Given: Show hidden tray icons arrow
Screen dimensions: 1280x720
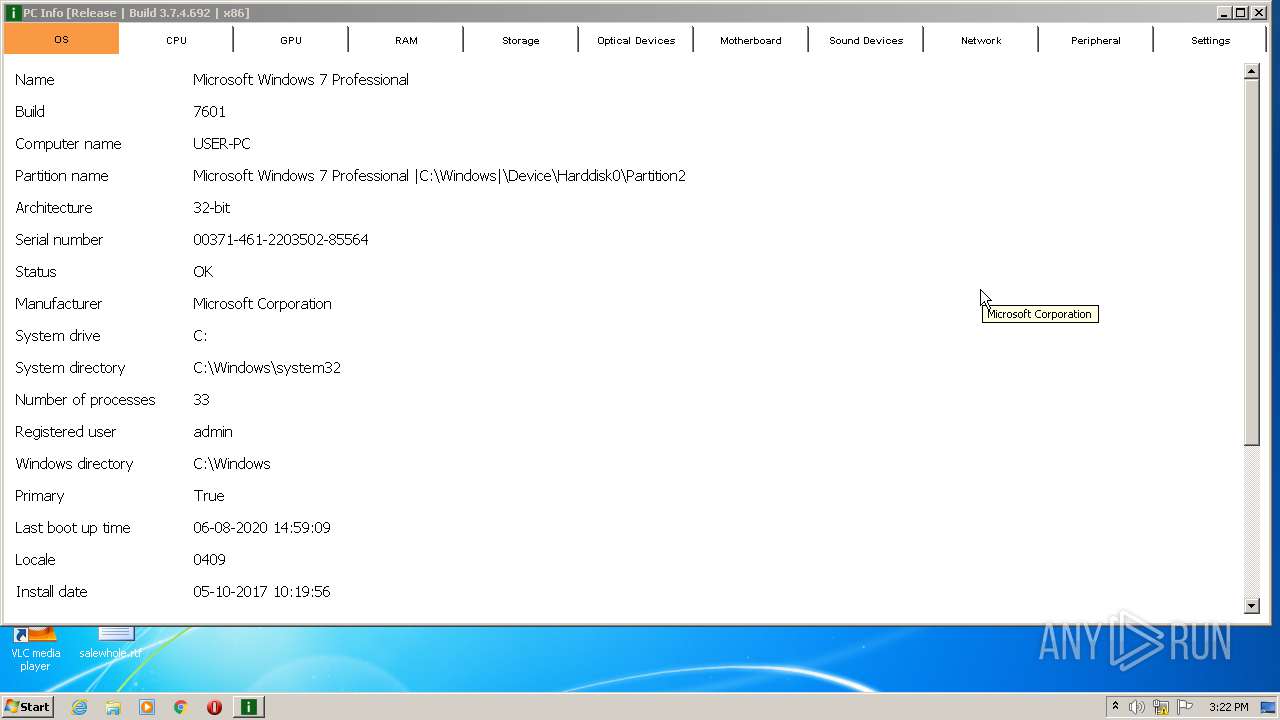Looking at the screenshot, I should (x=1115, y=707).
